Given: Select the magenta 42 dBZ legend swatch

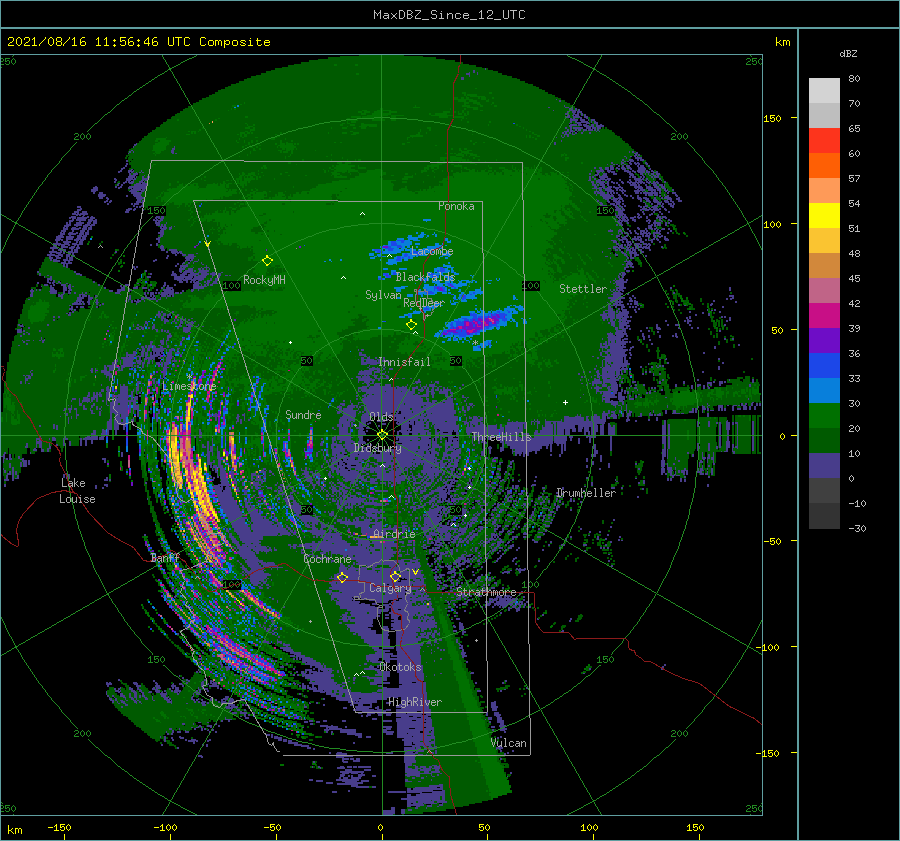Looking at the screenshot, I should pos(824,315).
